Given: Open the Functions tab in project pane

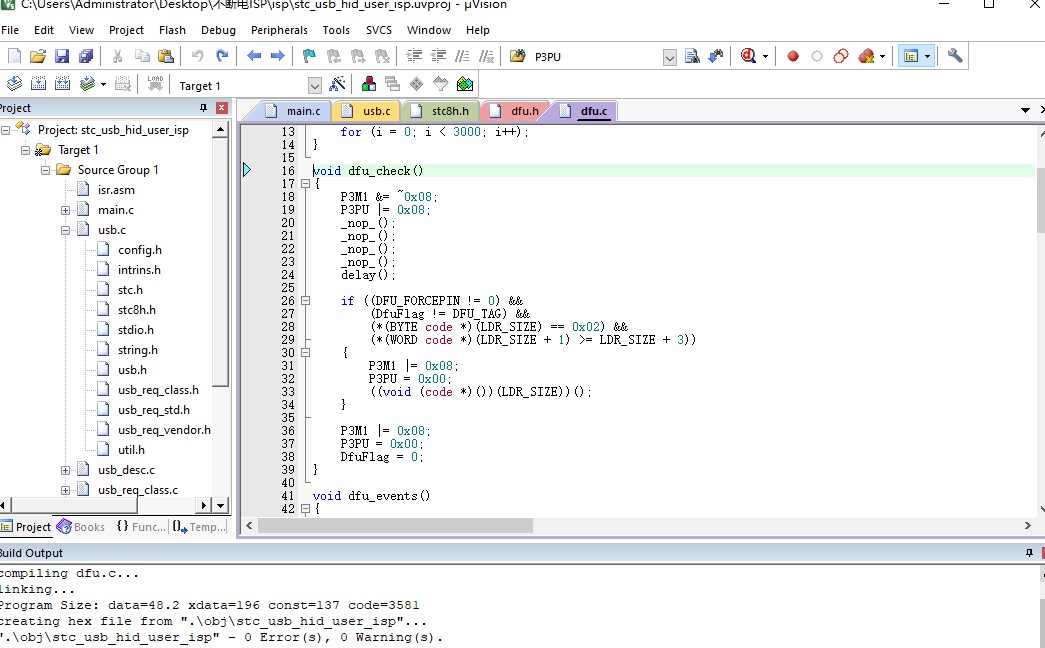Looking at the screenshot, I should pos(141,527).
